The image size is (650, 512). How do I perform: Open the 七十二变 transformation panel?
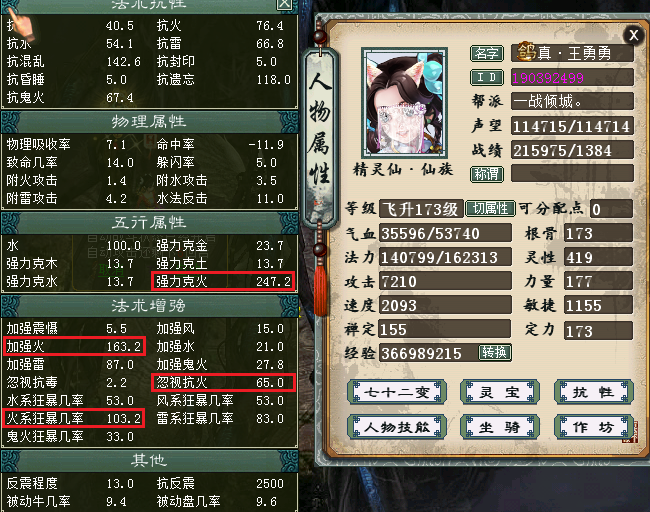click(x=397, y=392)
